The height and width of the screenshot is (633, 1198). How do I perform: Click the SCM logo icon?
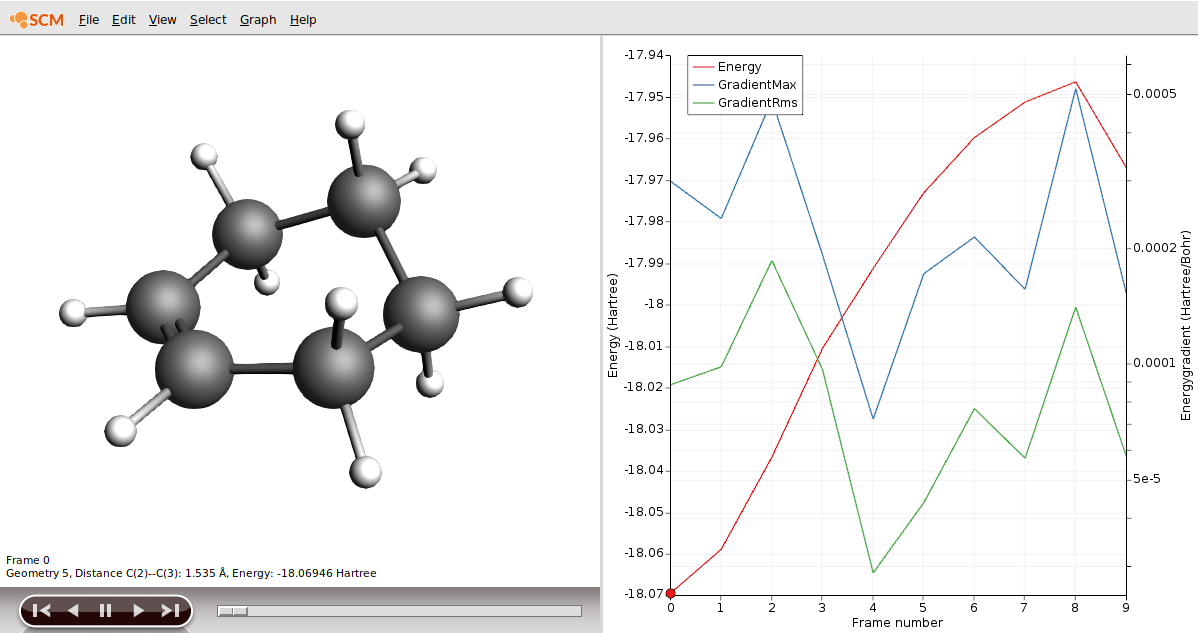click(38, 19)
